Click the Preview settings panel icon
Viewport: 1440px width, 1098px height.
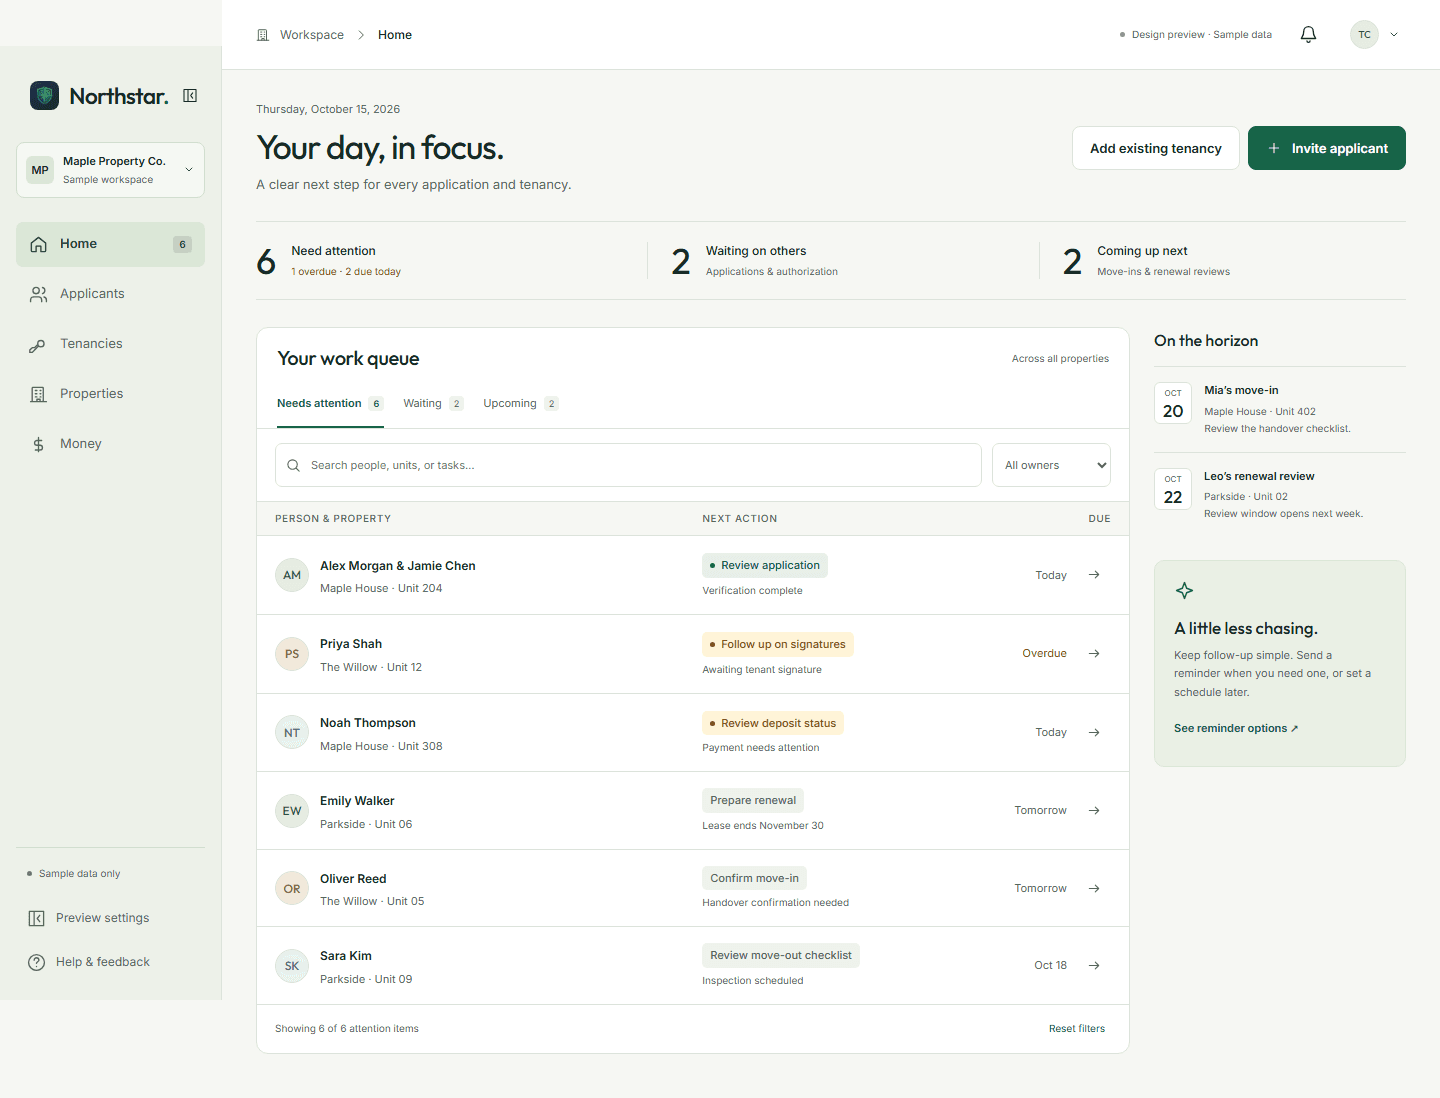click(x=37, y=918)
